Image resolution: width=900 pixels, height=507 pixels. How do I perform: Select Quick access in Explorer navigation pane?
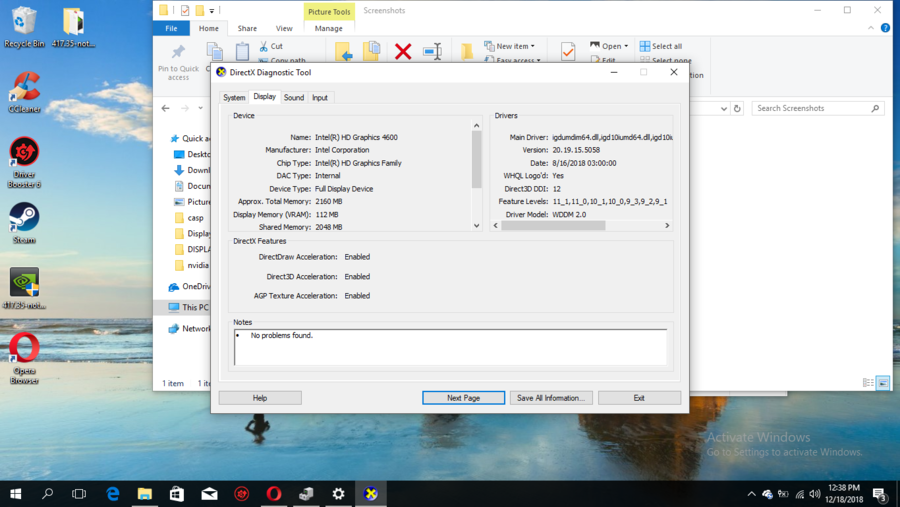[191, 138]
